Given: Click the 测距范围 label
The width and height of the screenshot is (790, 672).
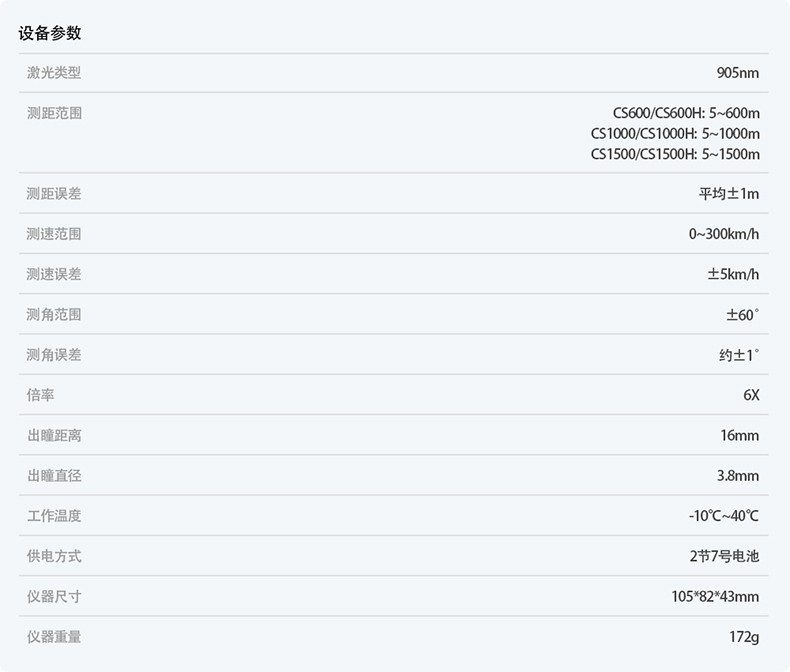Looking at the screenshot, I should [54, 113].
